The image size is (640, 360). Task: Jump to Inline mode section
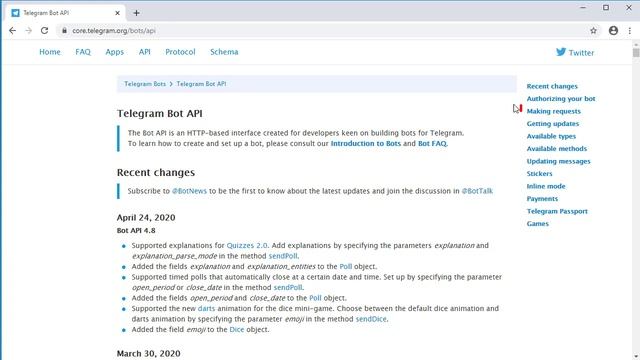click(x=546, y=186)
